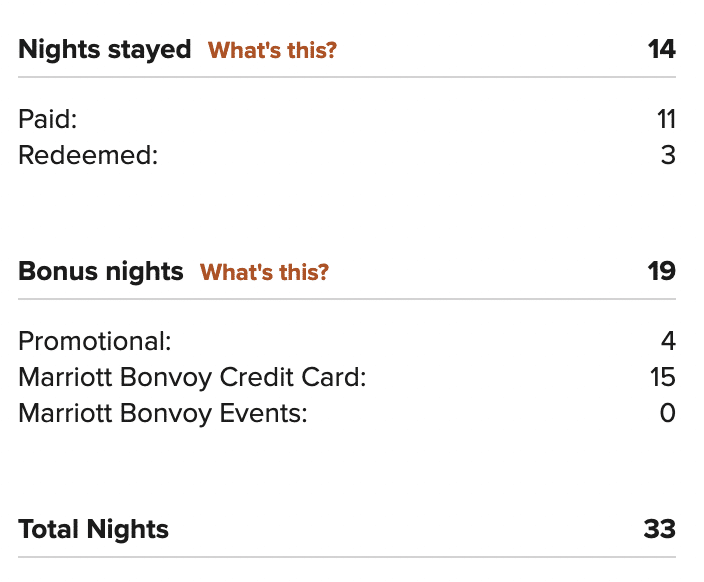Click the Paid label
Image resolution: width=704 pixels, height=582 pixels.
pos(48,120)
